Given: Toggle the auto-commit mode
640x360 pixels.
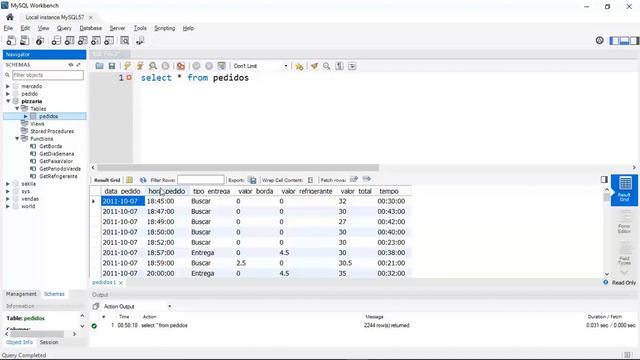Looking at the screenshot, I should [222, 66].
